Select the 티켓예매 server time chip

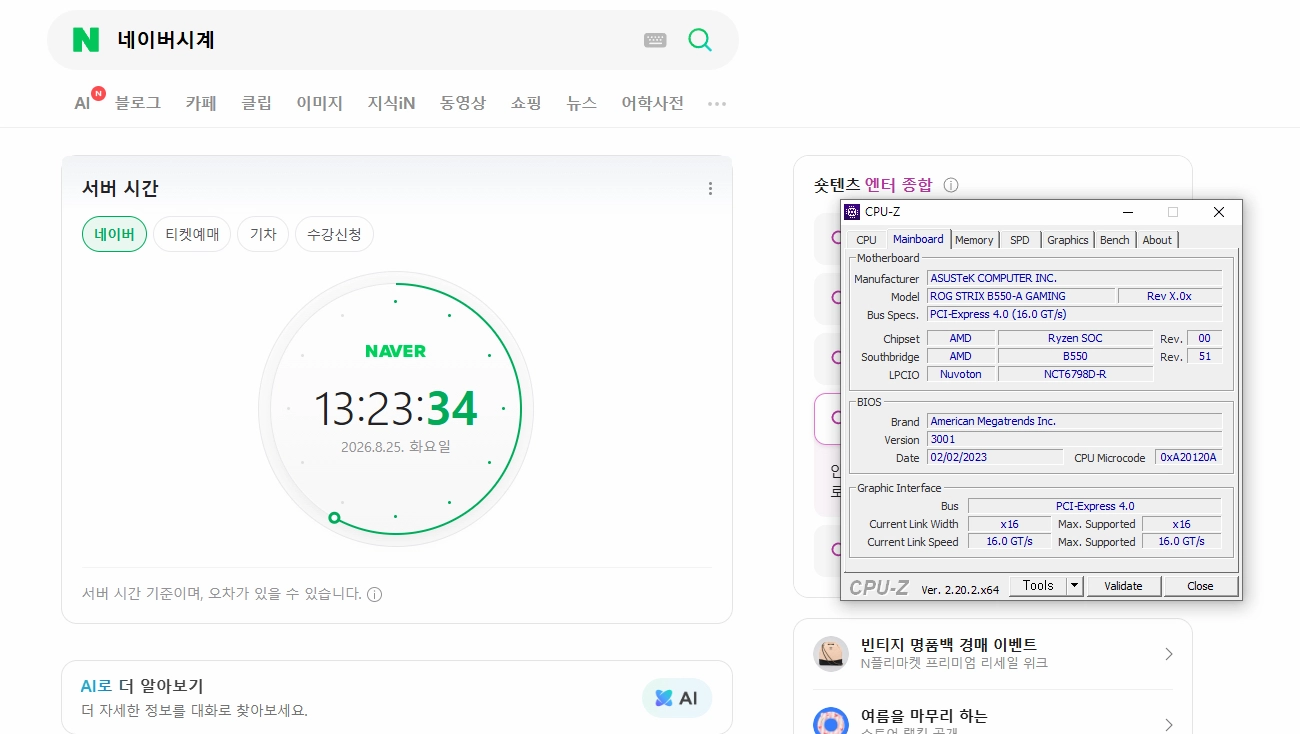(192, 234)
